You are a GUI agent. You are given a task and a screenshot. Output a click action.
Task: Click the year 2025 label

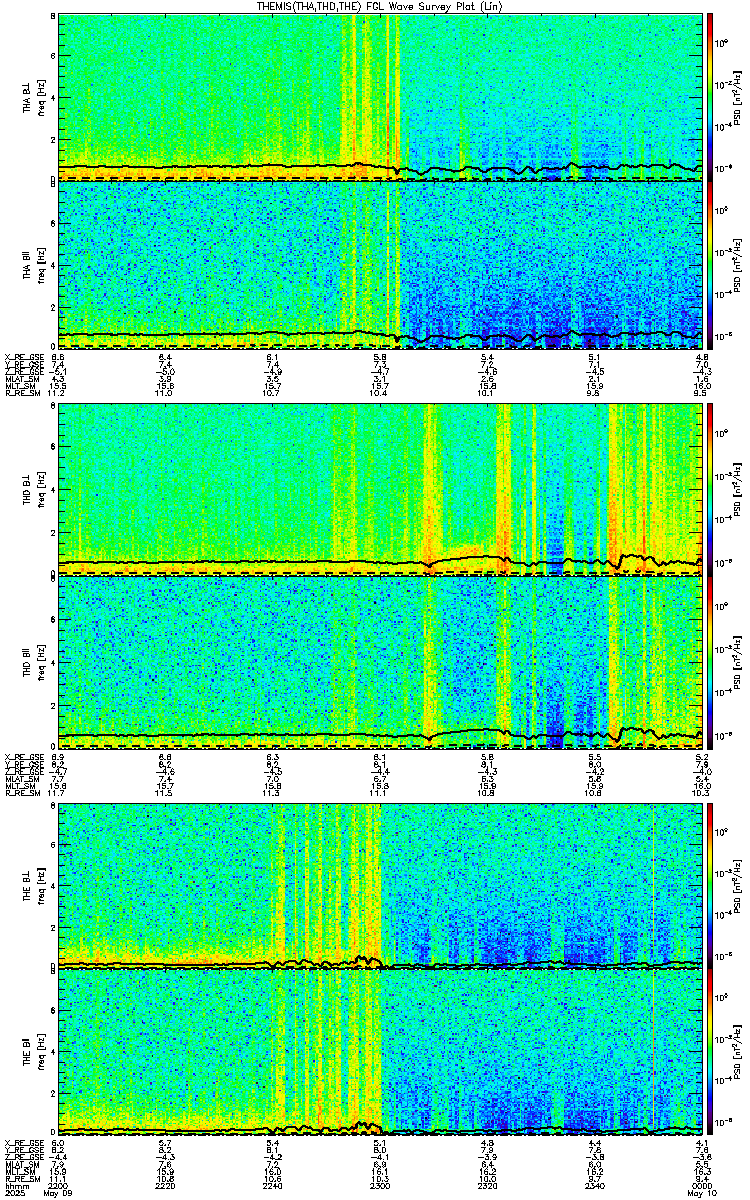click(14, 1194)
